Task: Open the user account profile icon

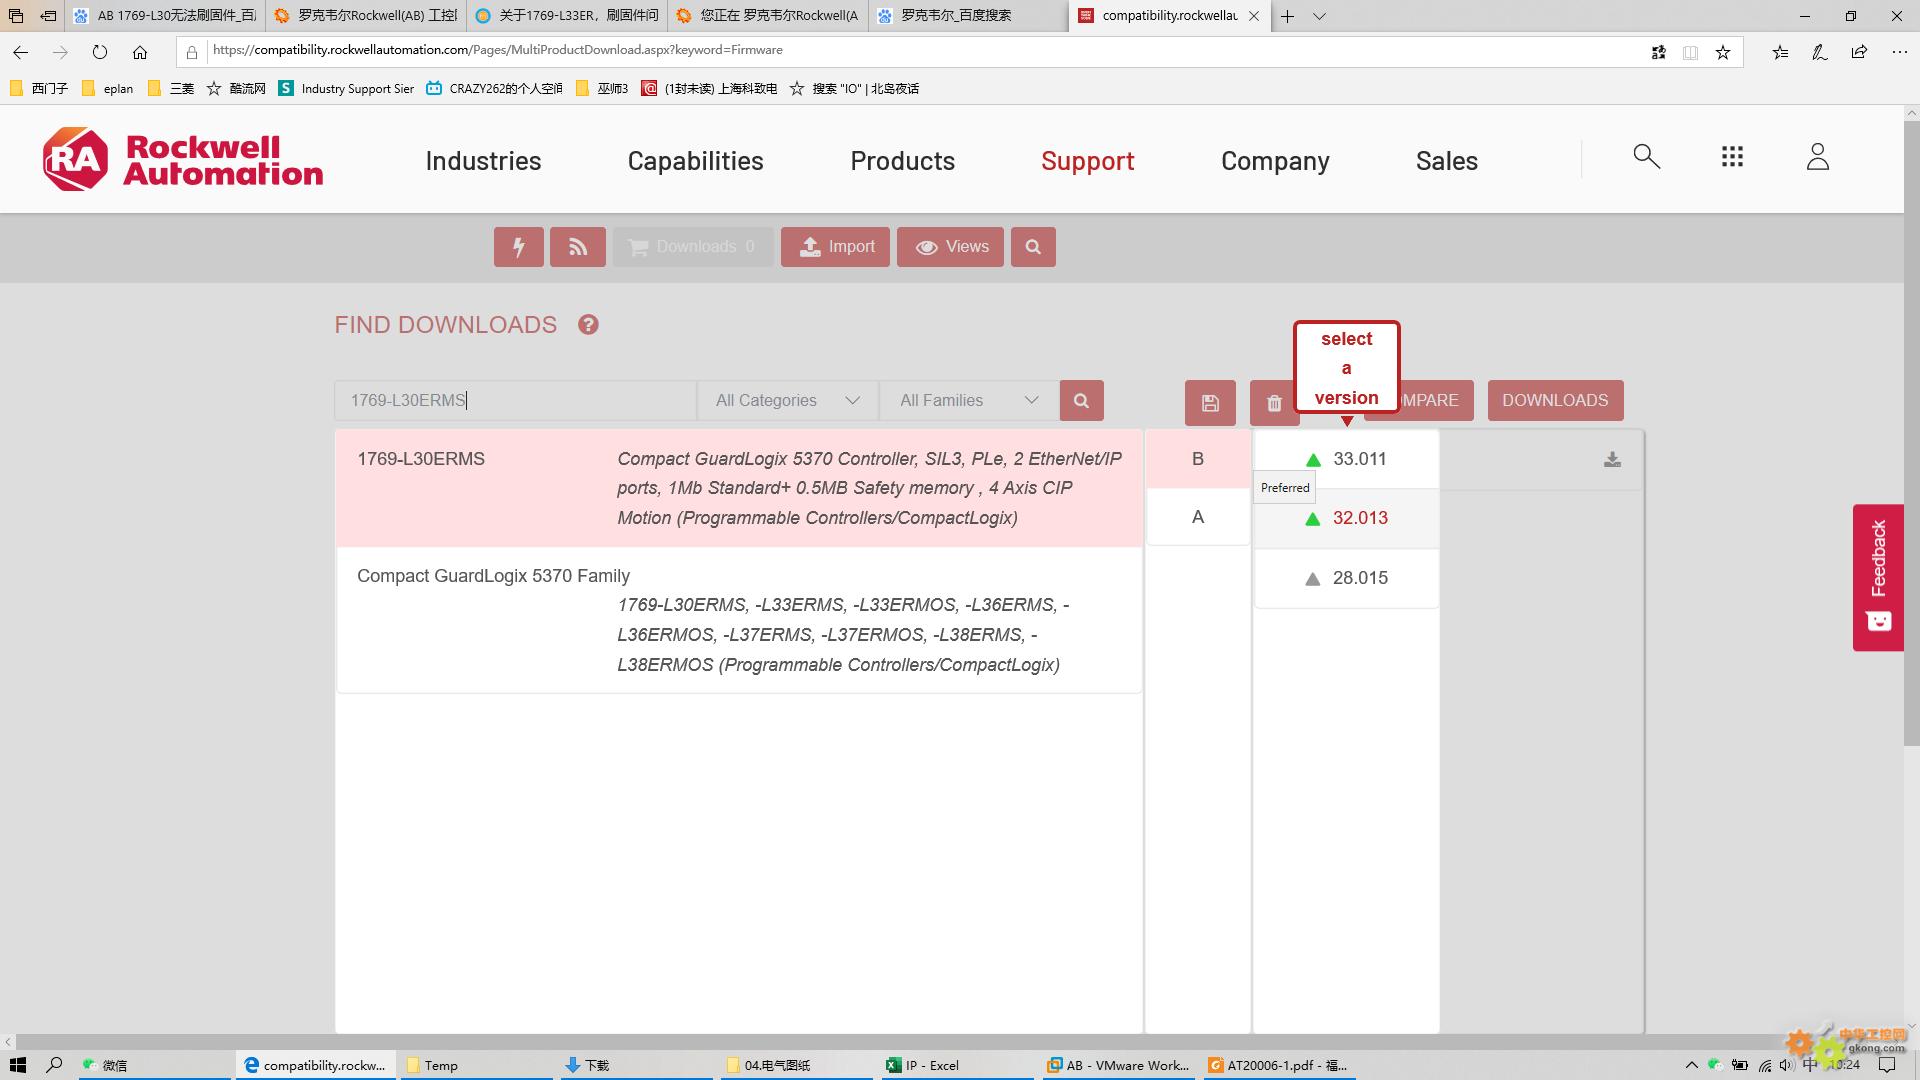Action: [x=1817, y=157]
